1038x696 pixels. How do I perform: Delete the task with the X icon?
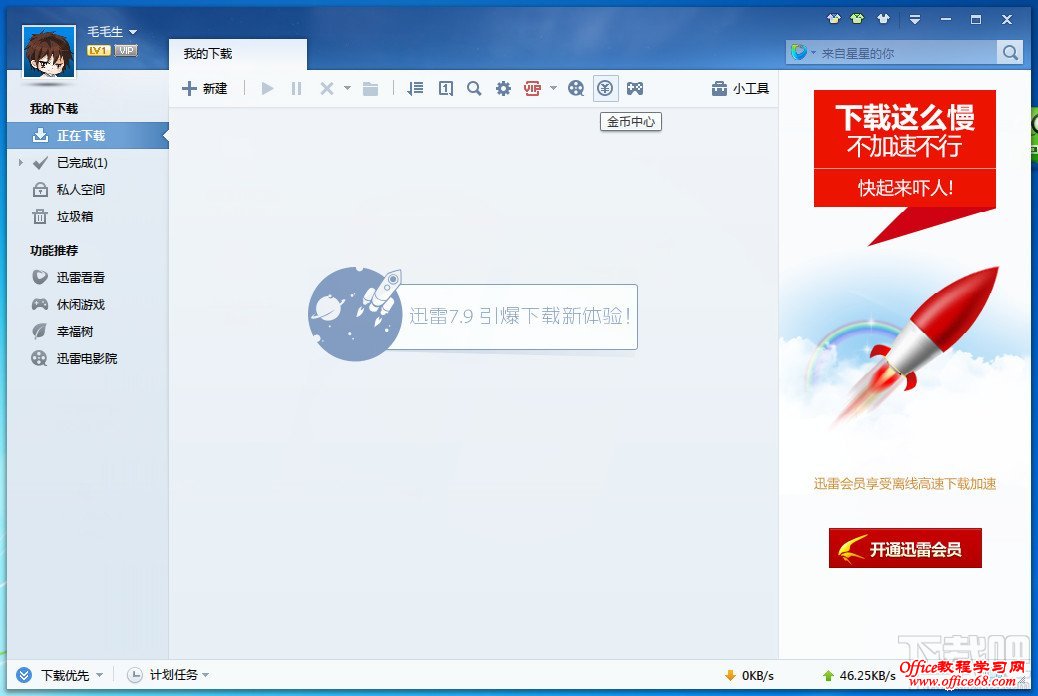click(x=326, y=88)
